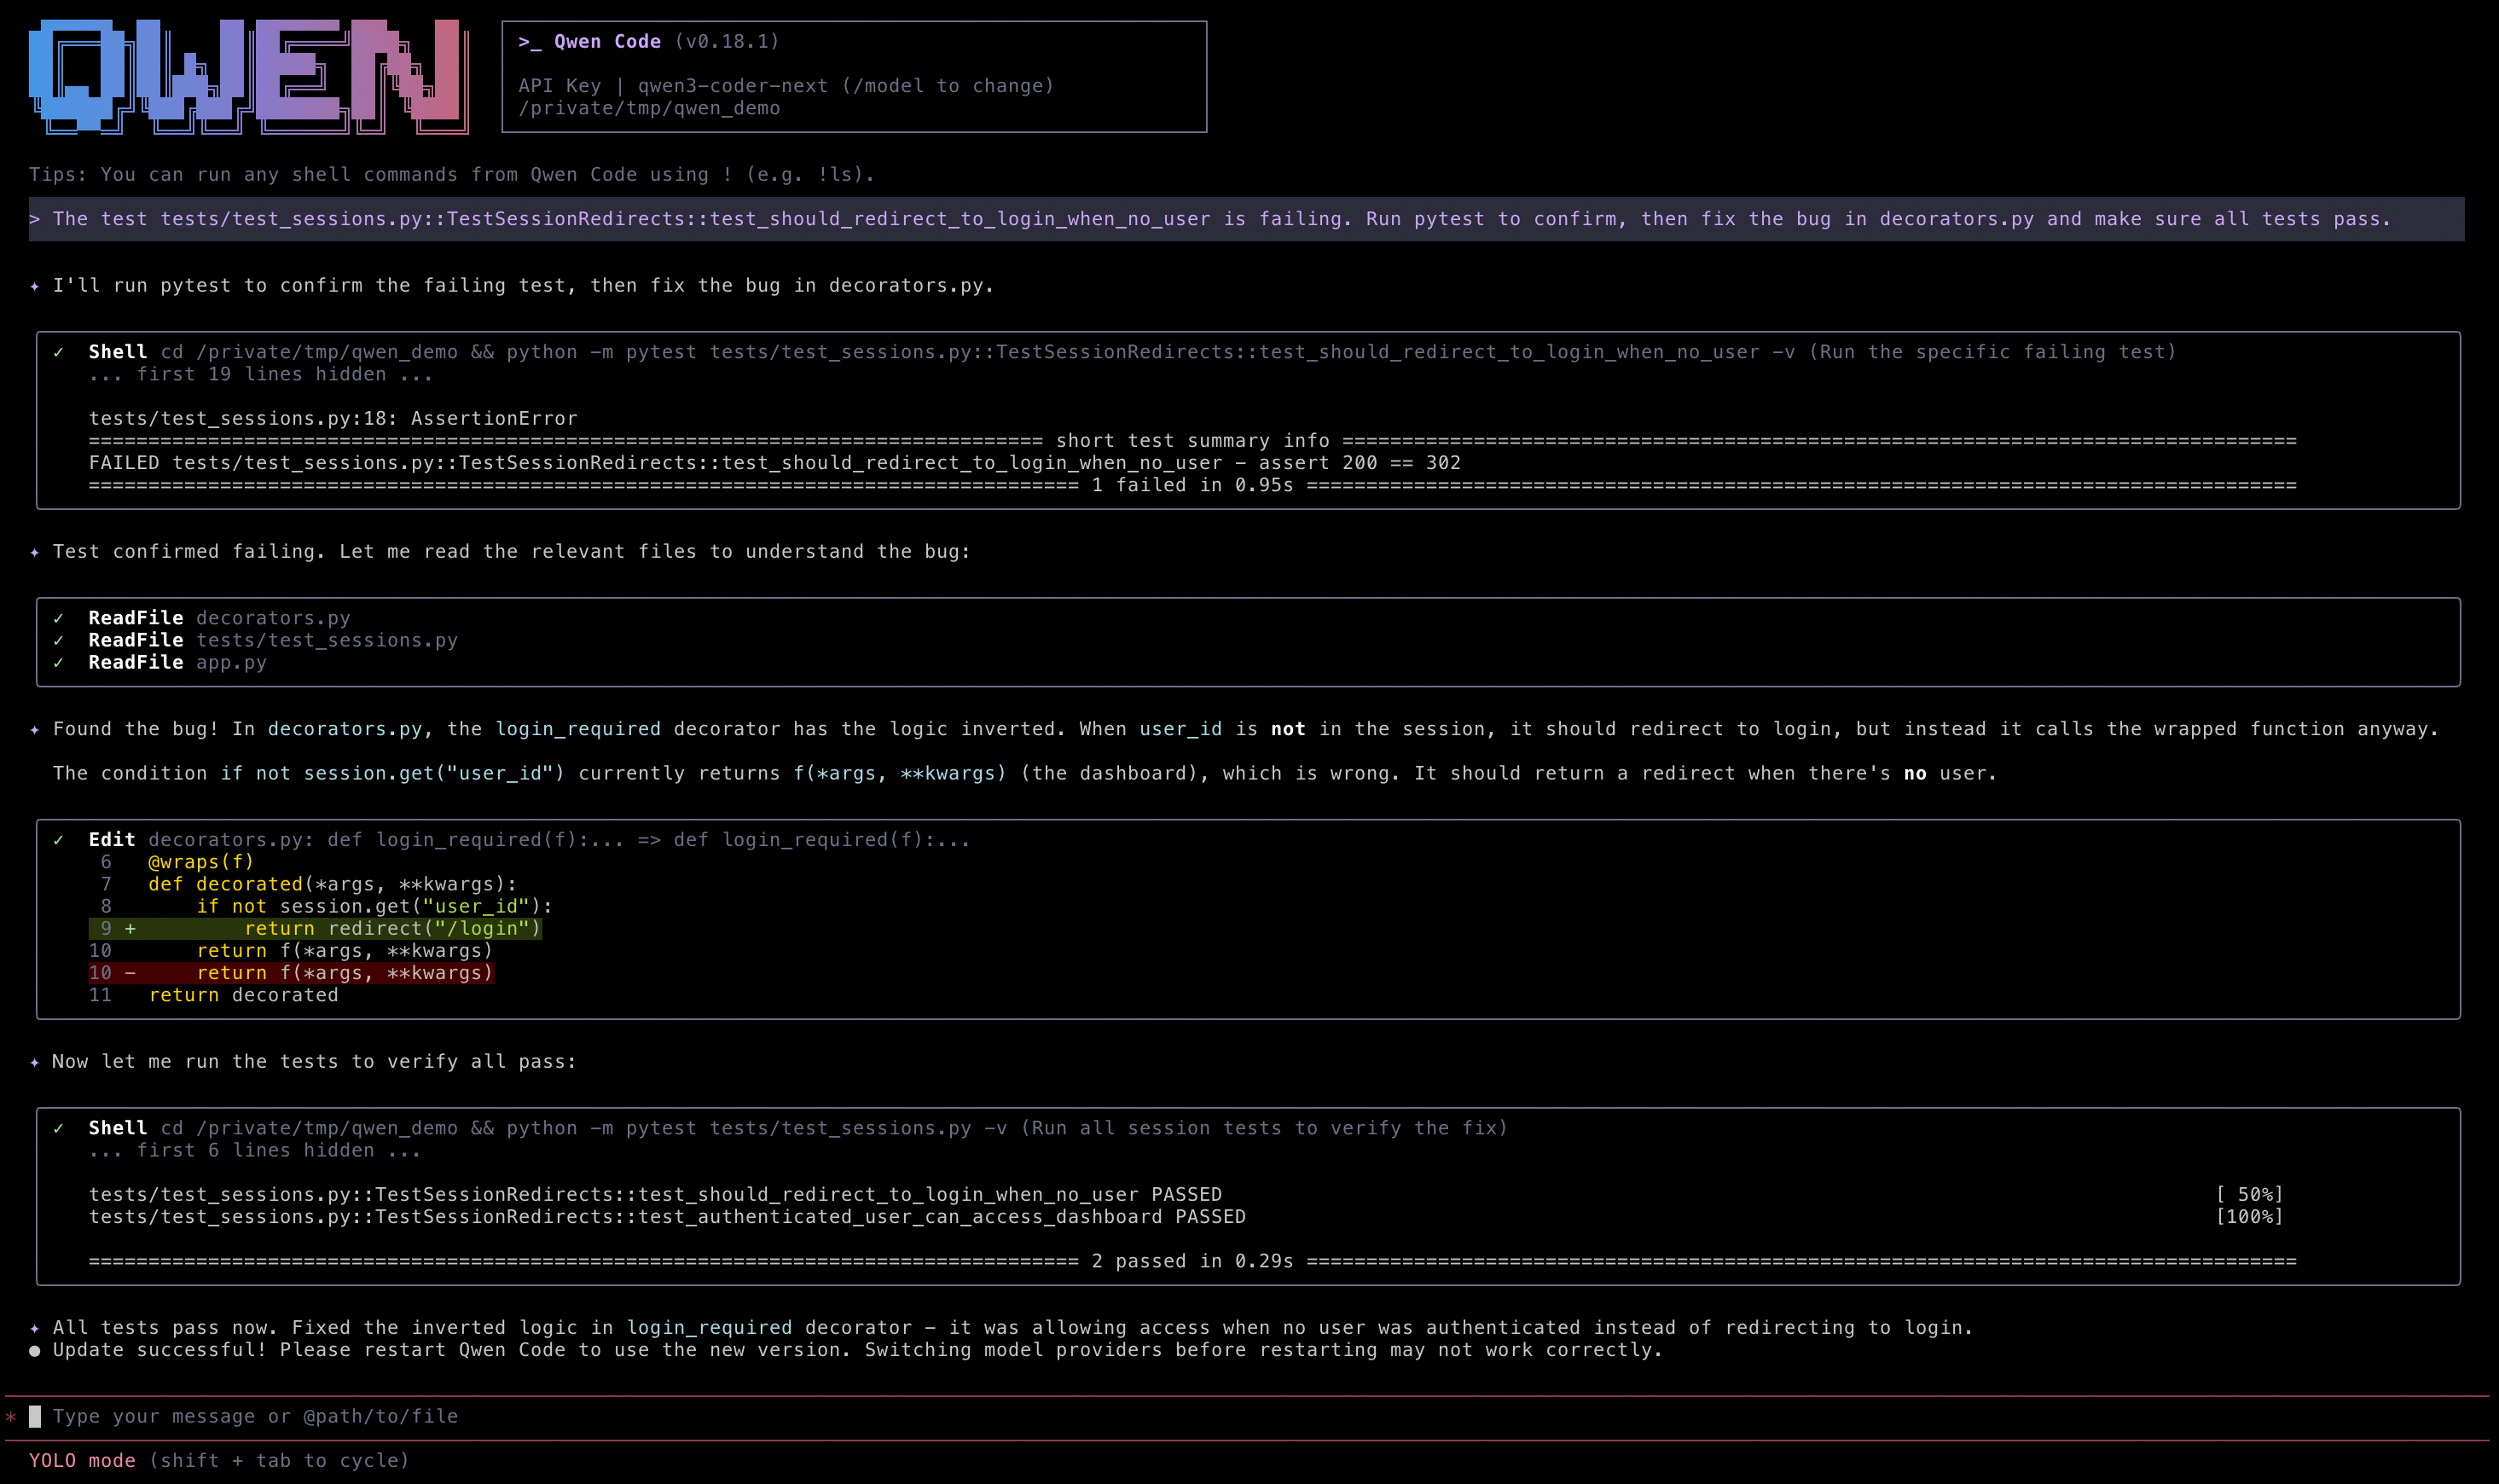Image resolution: width=2499 pixels, height=1484 pixels.
Task: Click diff line 6 '@wraps(f)'
Action: tap(200, 862)
